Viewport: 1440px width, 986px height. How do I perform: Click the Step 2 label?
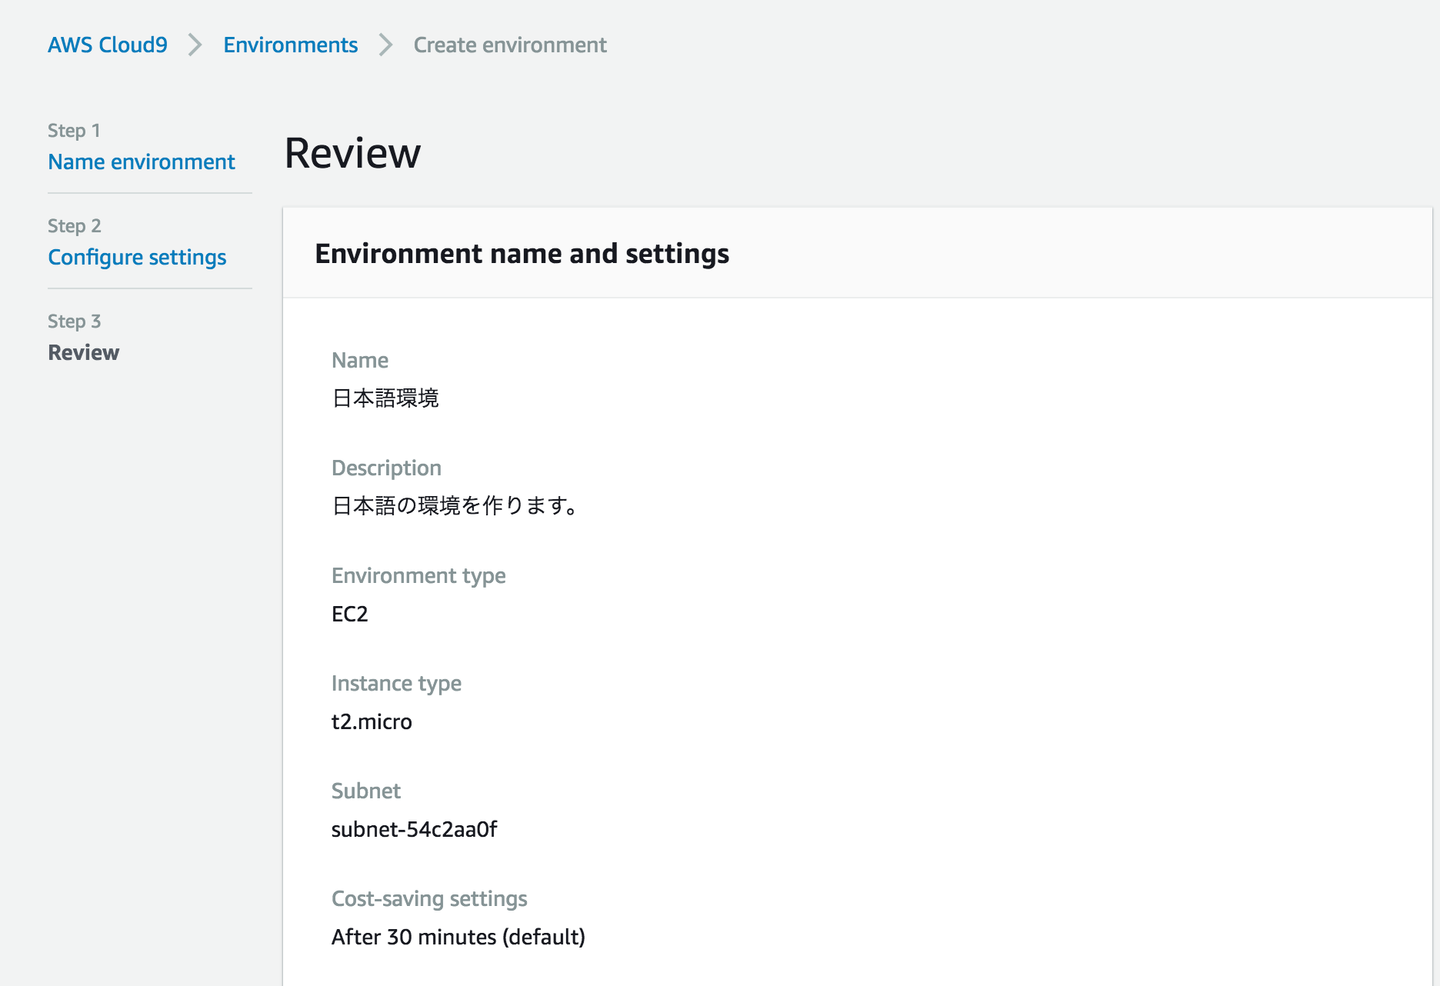pos(74,226)
